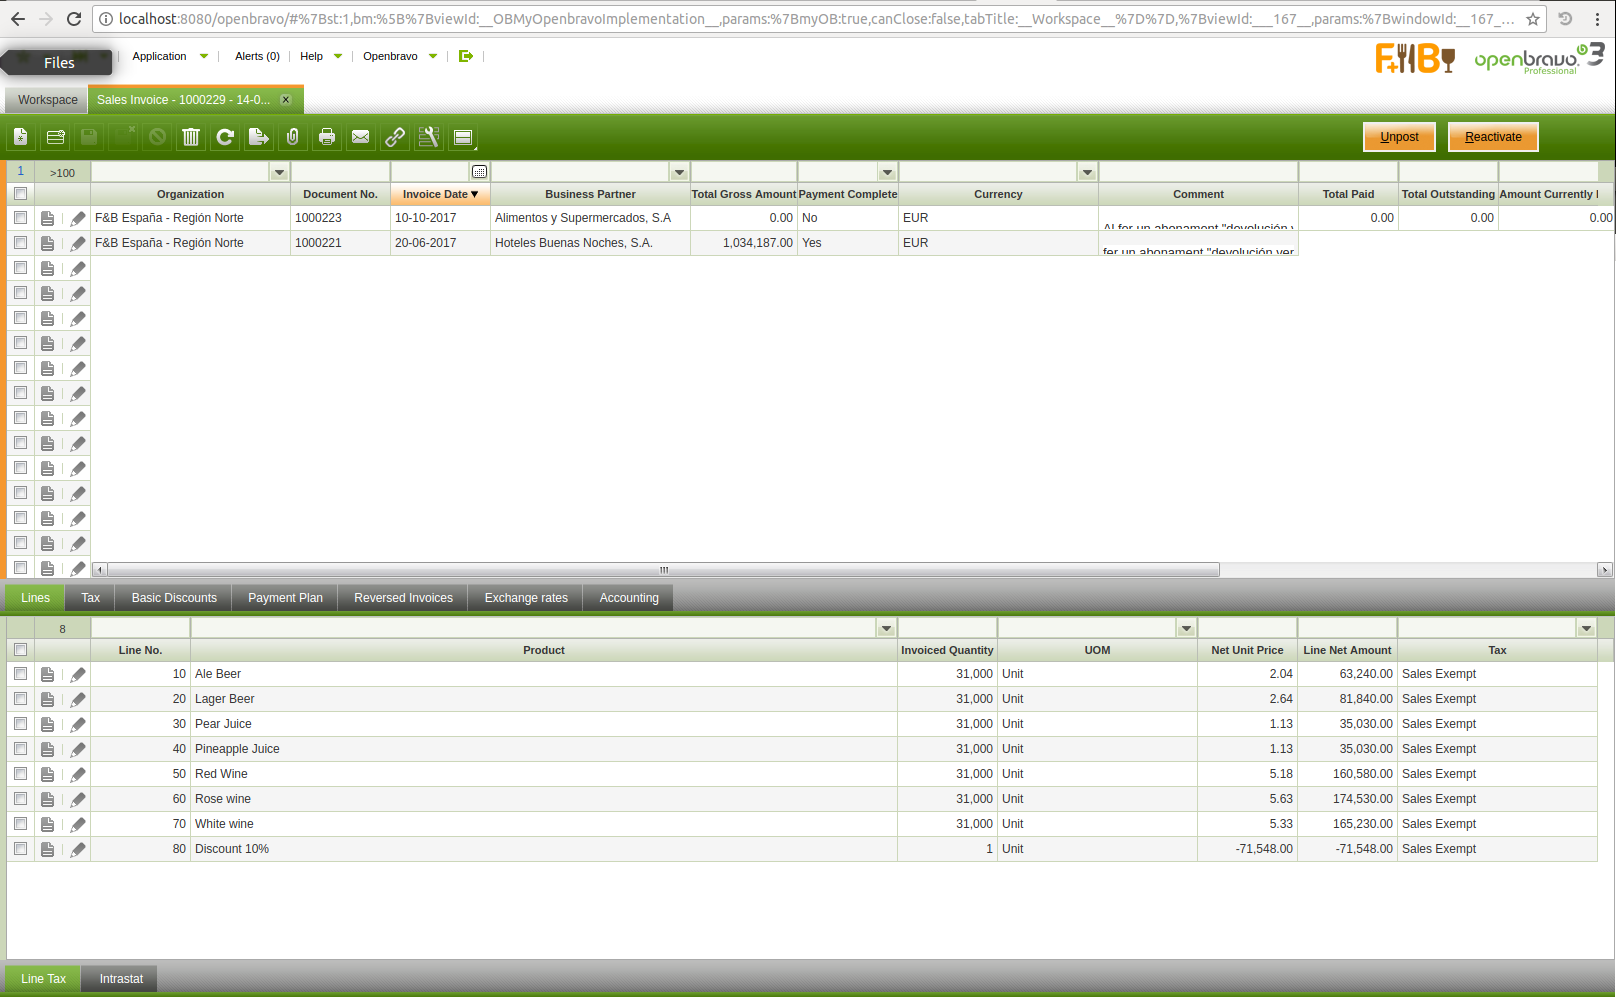
Task: Open the Invoice Date filter calendar
Action: coord(480,172)
